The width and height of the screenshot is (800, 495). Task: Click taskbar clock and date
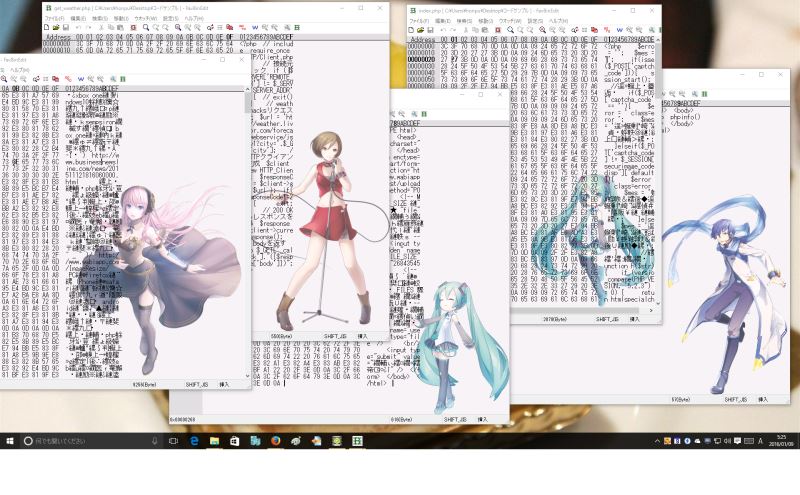pos(781,441)
